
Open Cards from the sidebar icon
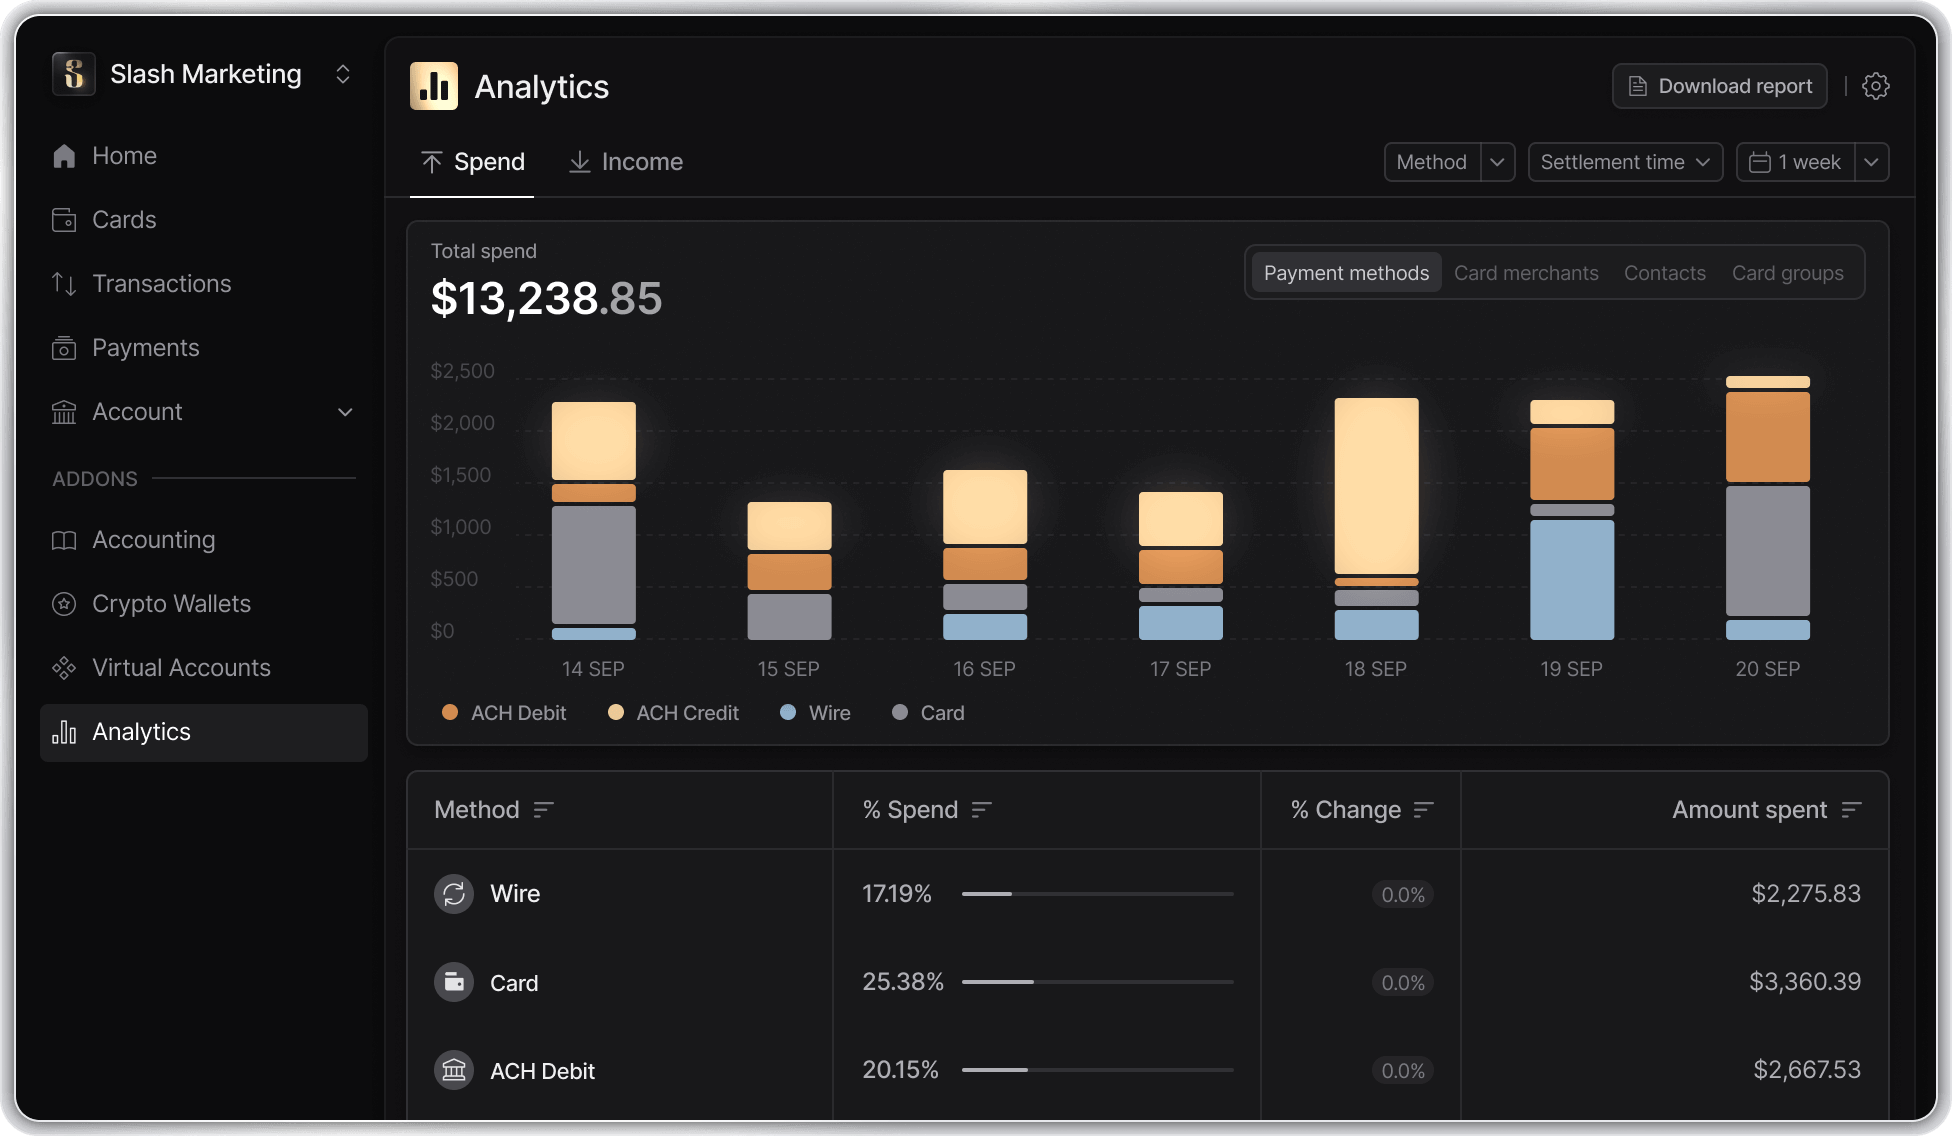click(64, 220)
